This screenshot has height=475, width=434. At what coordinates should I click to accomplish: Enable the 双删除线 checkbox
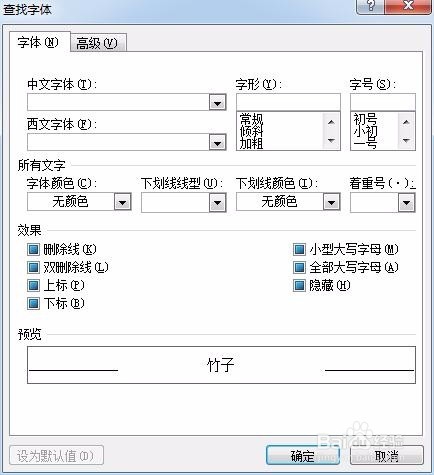tap(33, 267)
